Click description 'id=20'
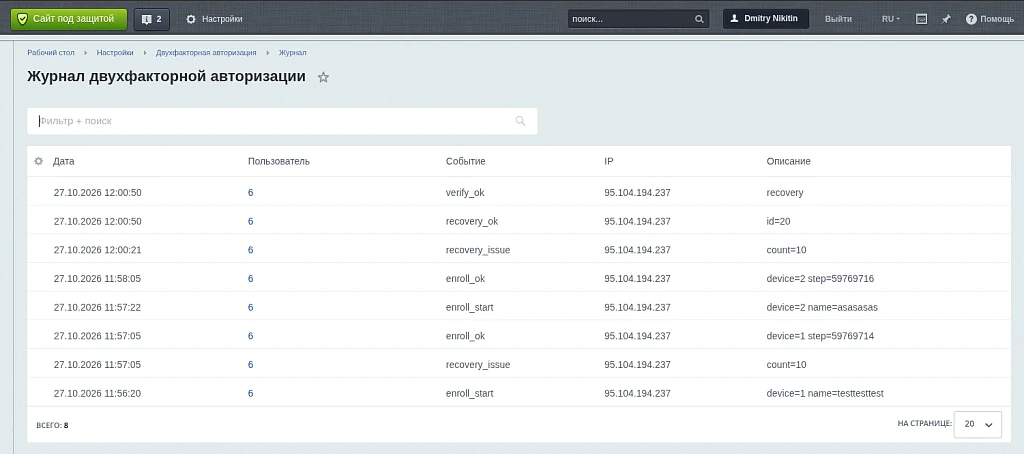Image resolution: width=1024 pixels, height=454 pixels. (778, 221)
